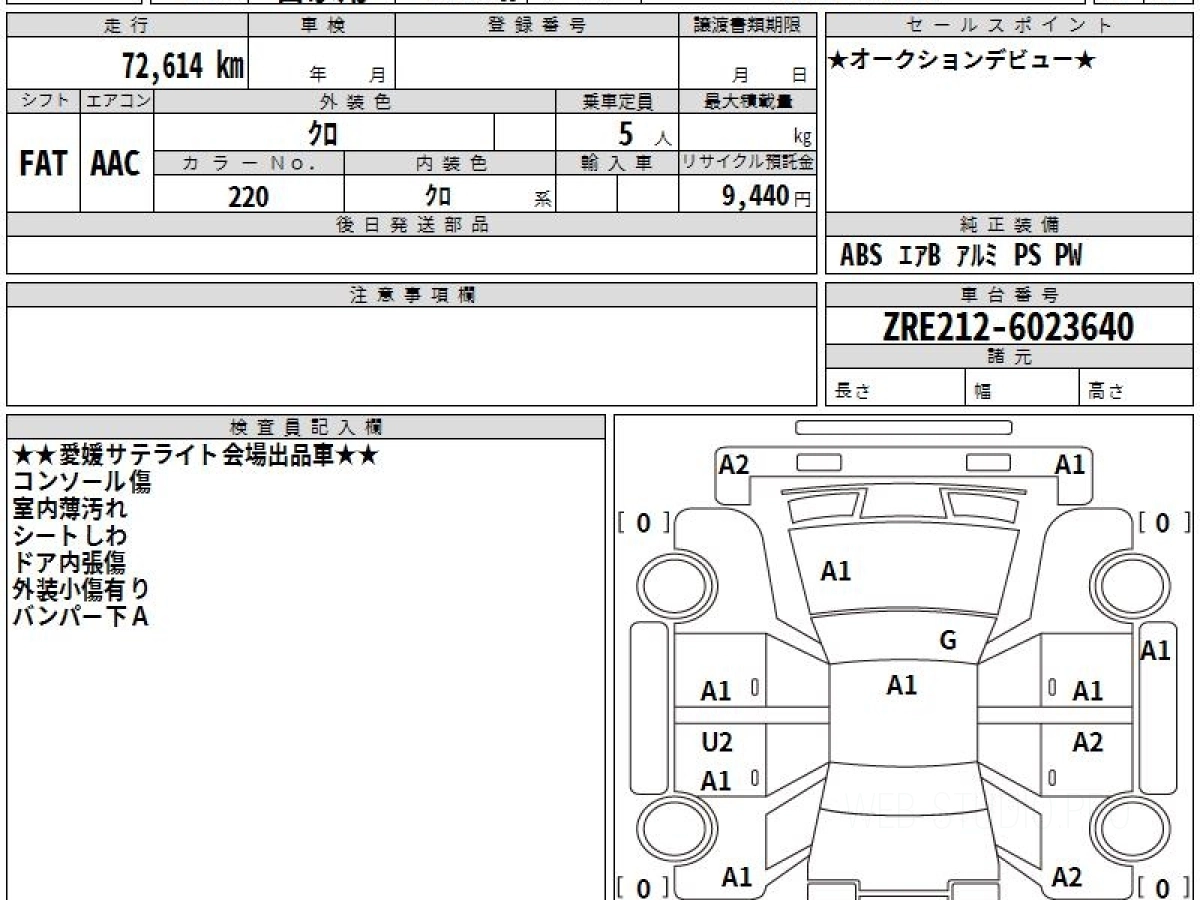Select the 後日発送部品 header bar
The image size is (1200, 900).
(412, 225)
